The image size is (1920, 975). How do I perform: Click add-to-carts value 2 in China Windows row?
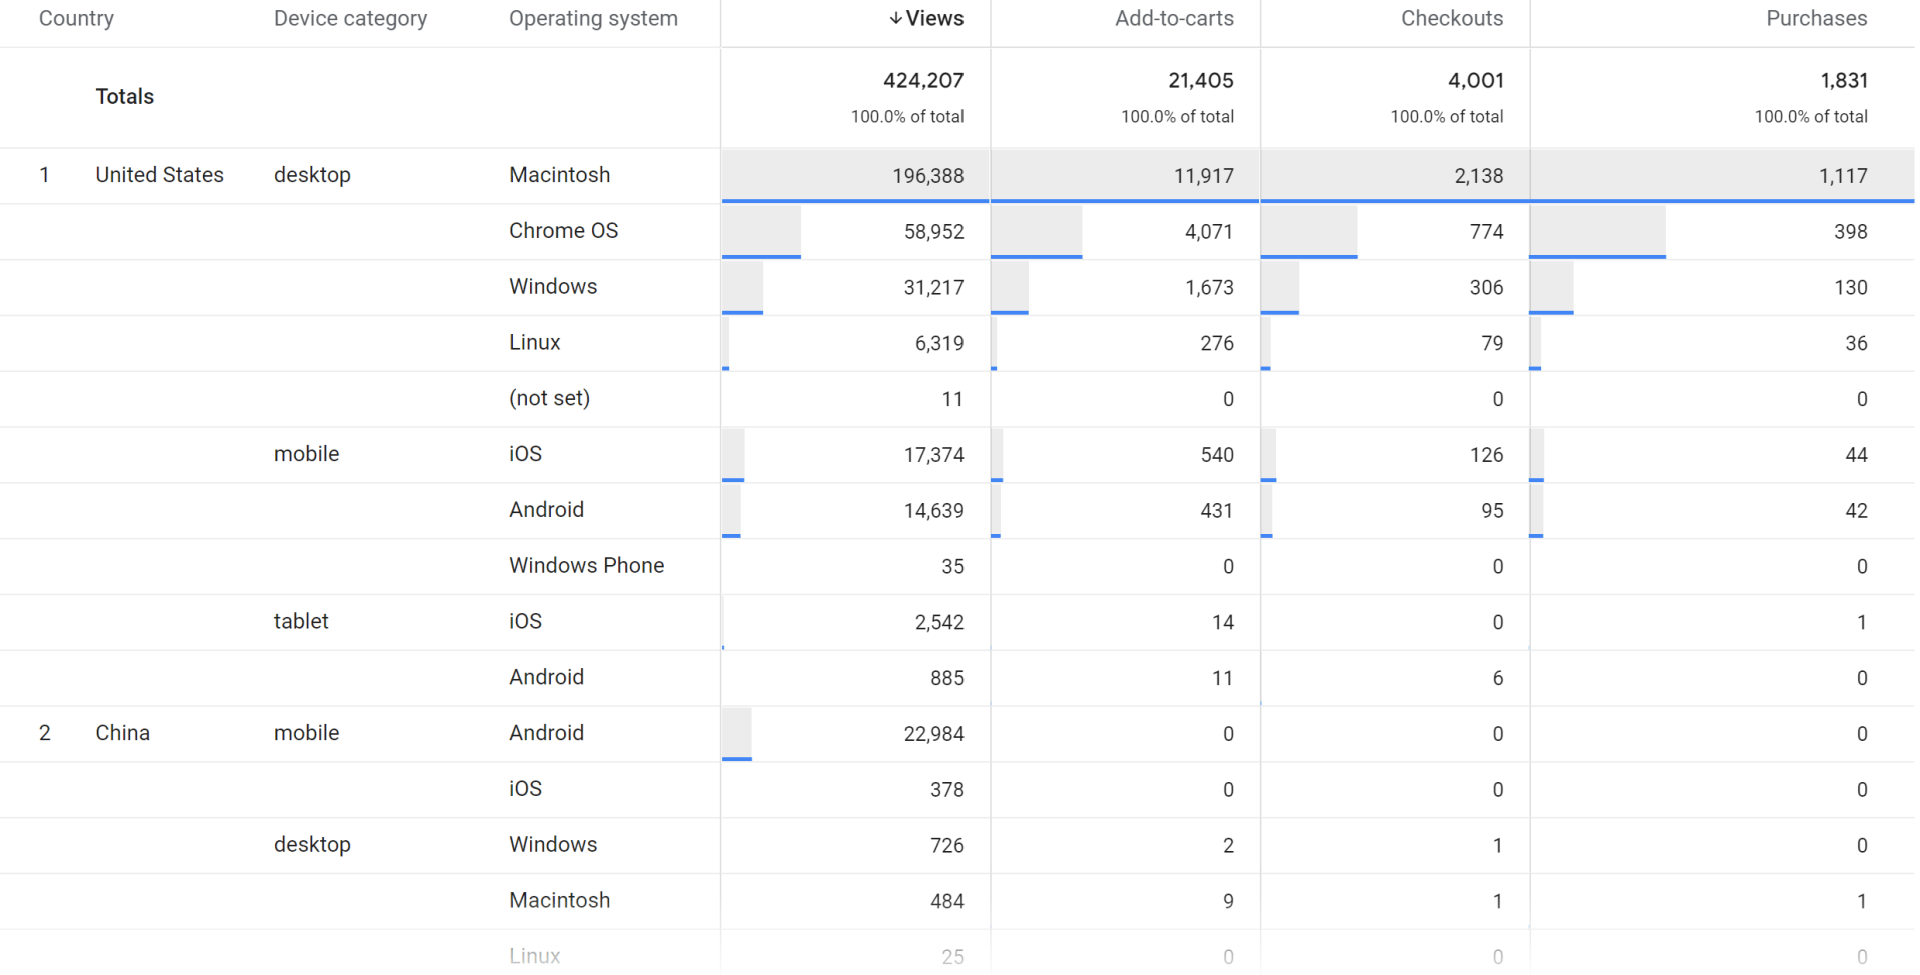(1228, 846)
